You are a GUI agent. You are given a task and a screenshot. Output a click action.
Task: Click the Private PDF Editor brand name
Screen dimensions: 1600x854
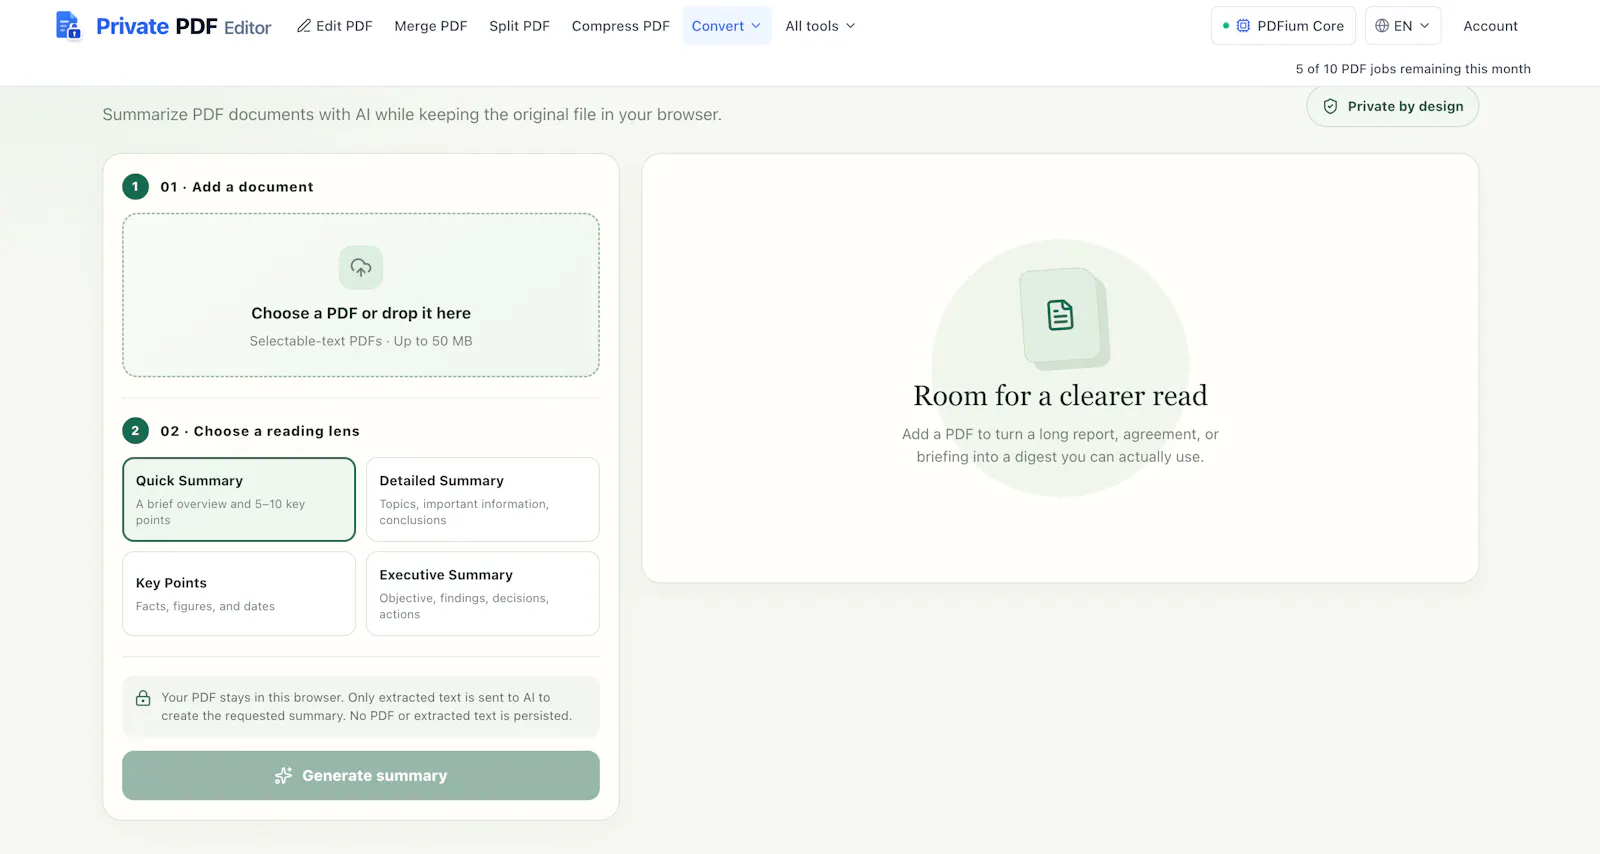pos(184,27)
